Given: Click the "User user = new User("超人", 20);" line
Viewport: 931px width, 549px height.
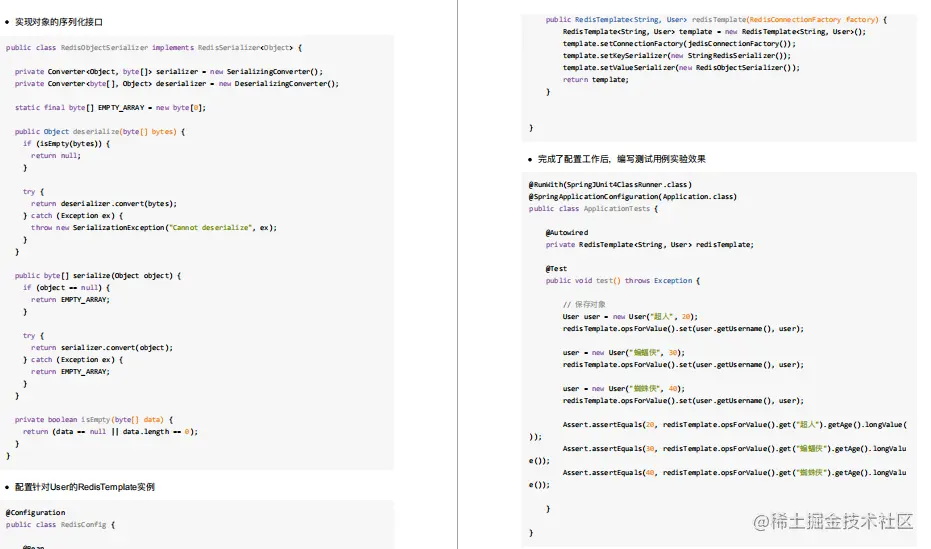Looking at the screenshot, I should coord(631,316).
